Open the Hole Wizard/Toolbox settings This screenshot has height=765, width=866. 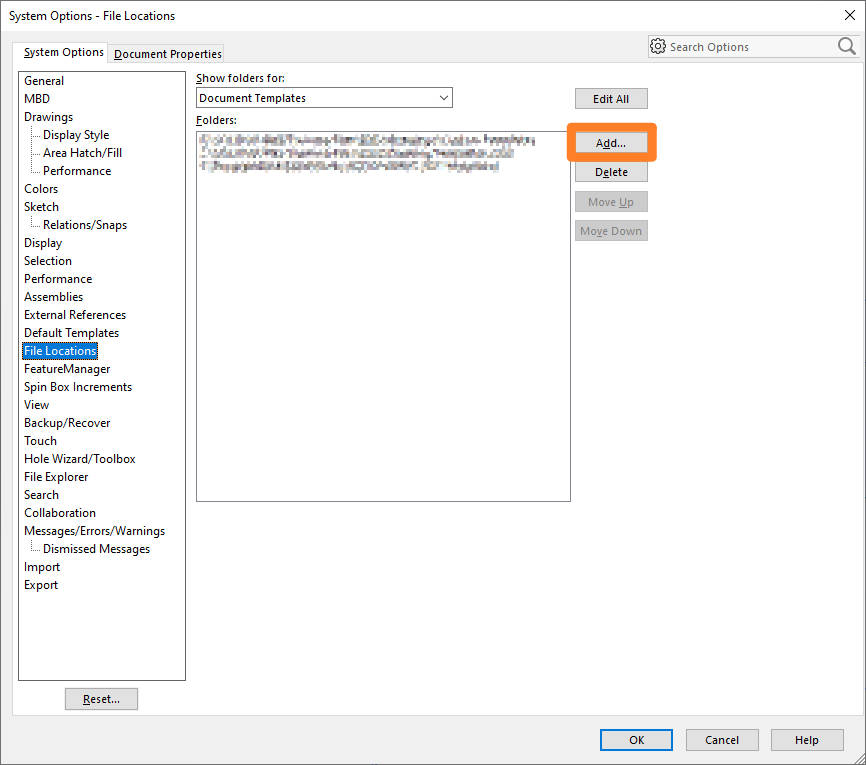[79, 458]
